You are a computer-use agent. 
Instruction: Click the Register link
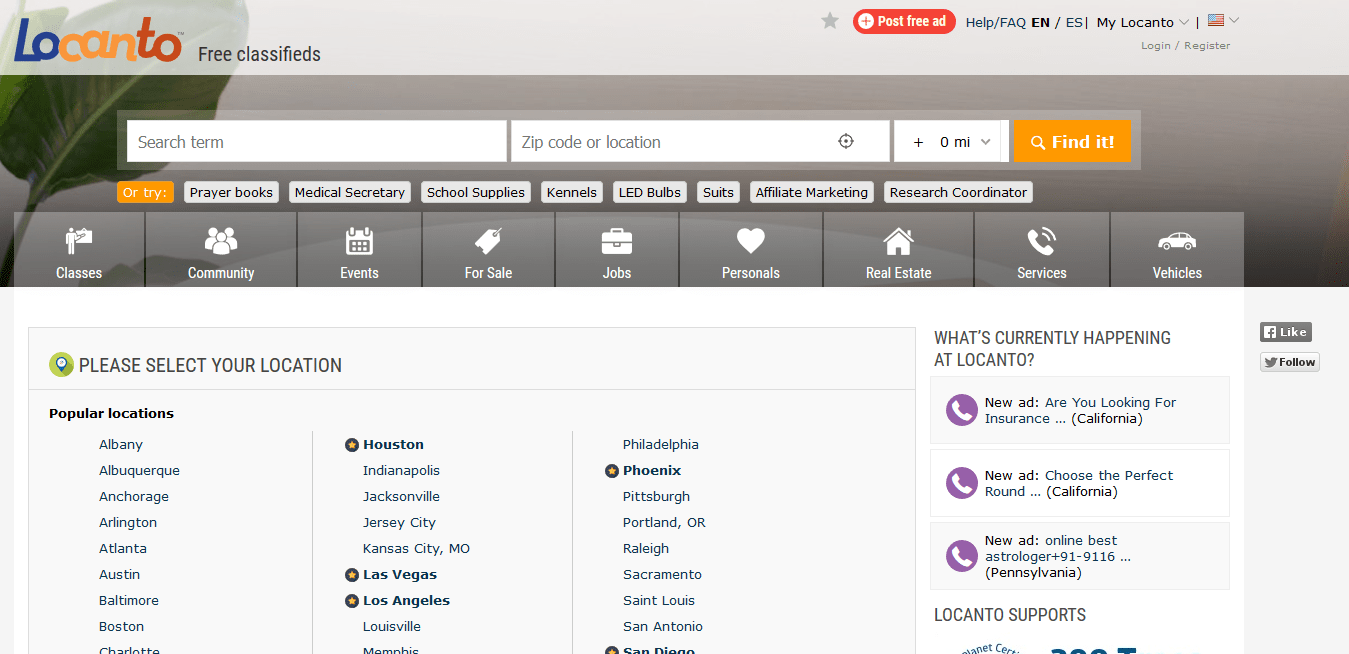(1207, 46)
